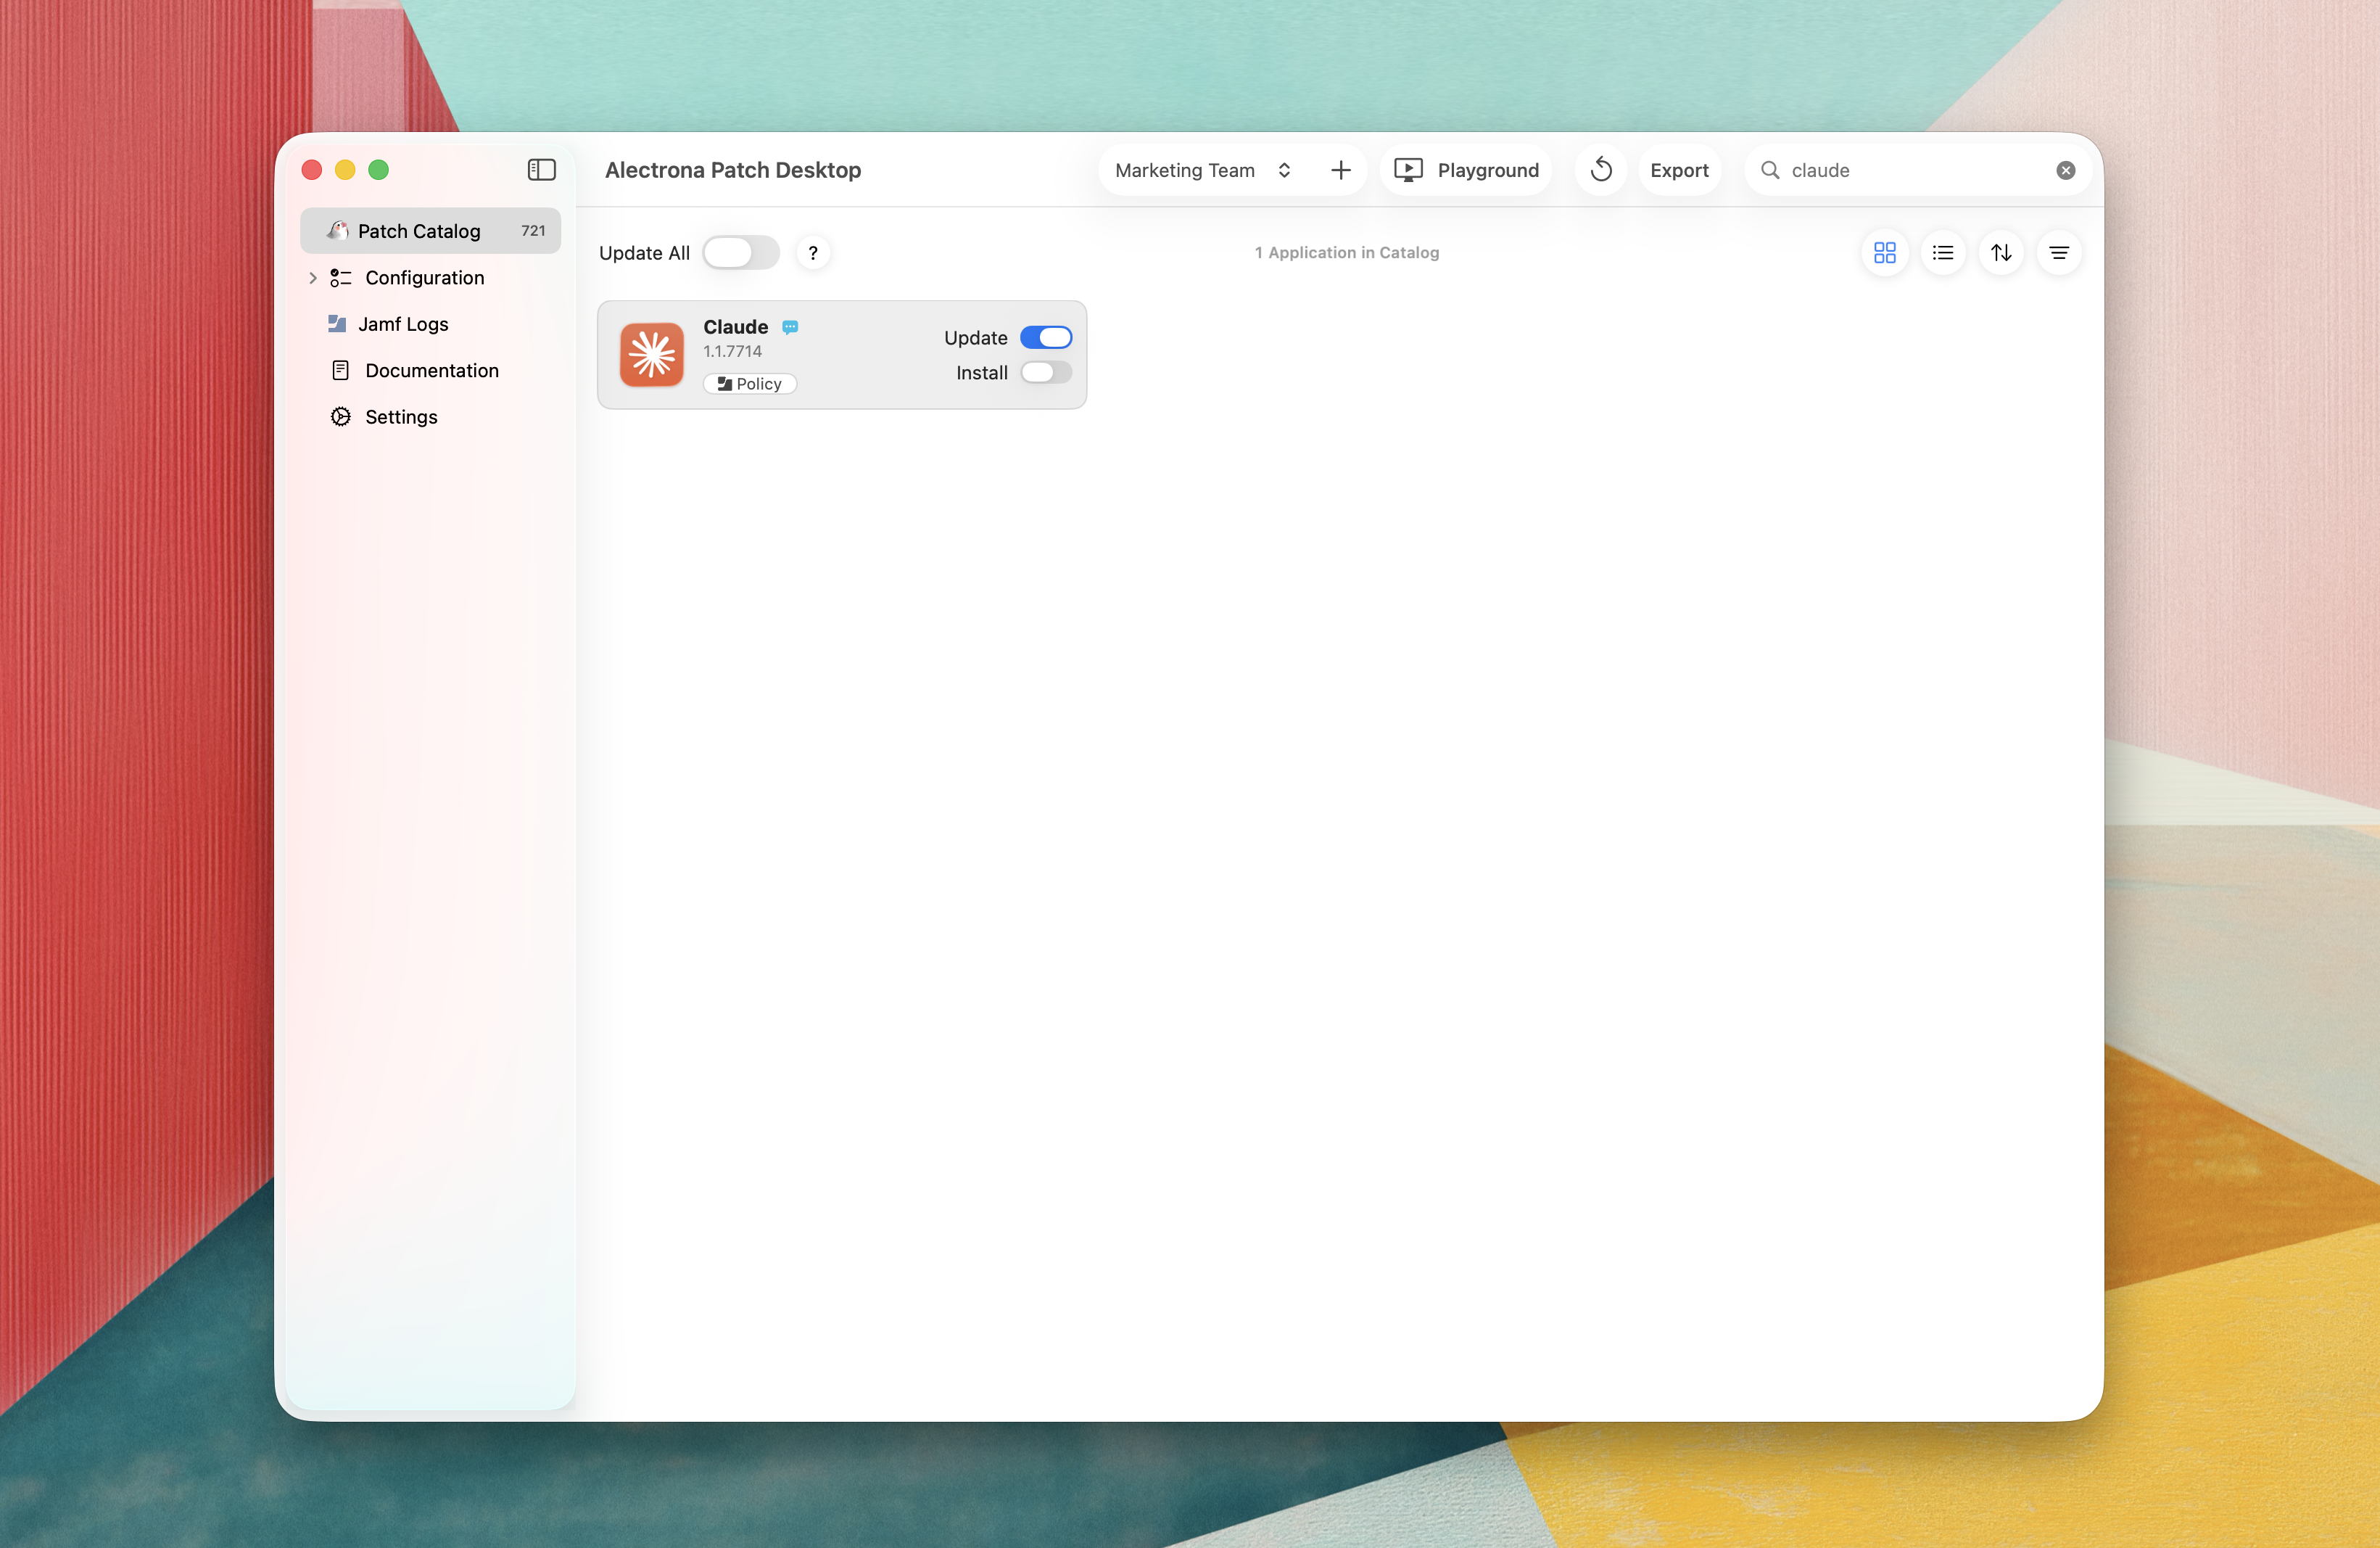This screenshot has width=2380, height=1548.
Task: Enable the Install toggle for Claude
Action: click(x=1046, y=373)
